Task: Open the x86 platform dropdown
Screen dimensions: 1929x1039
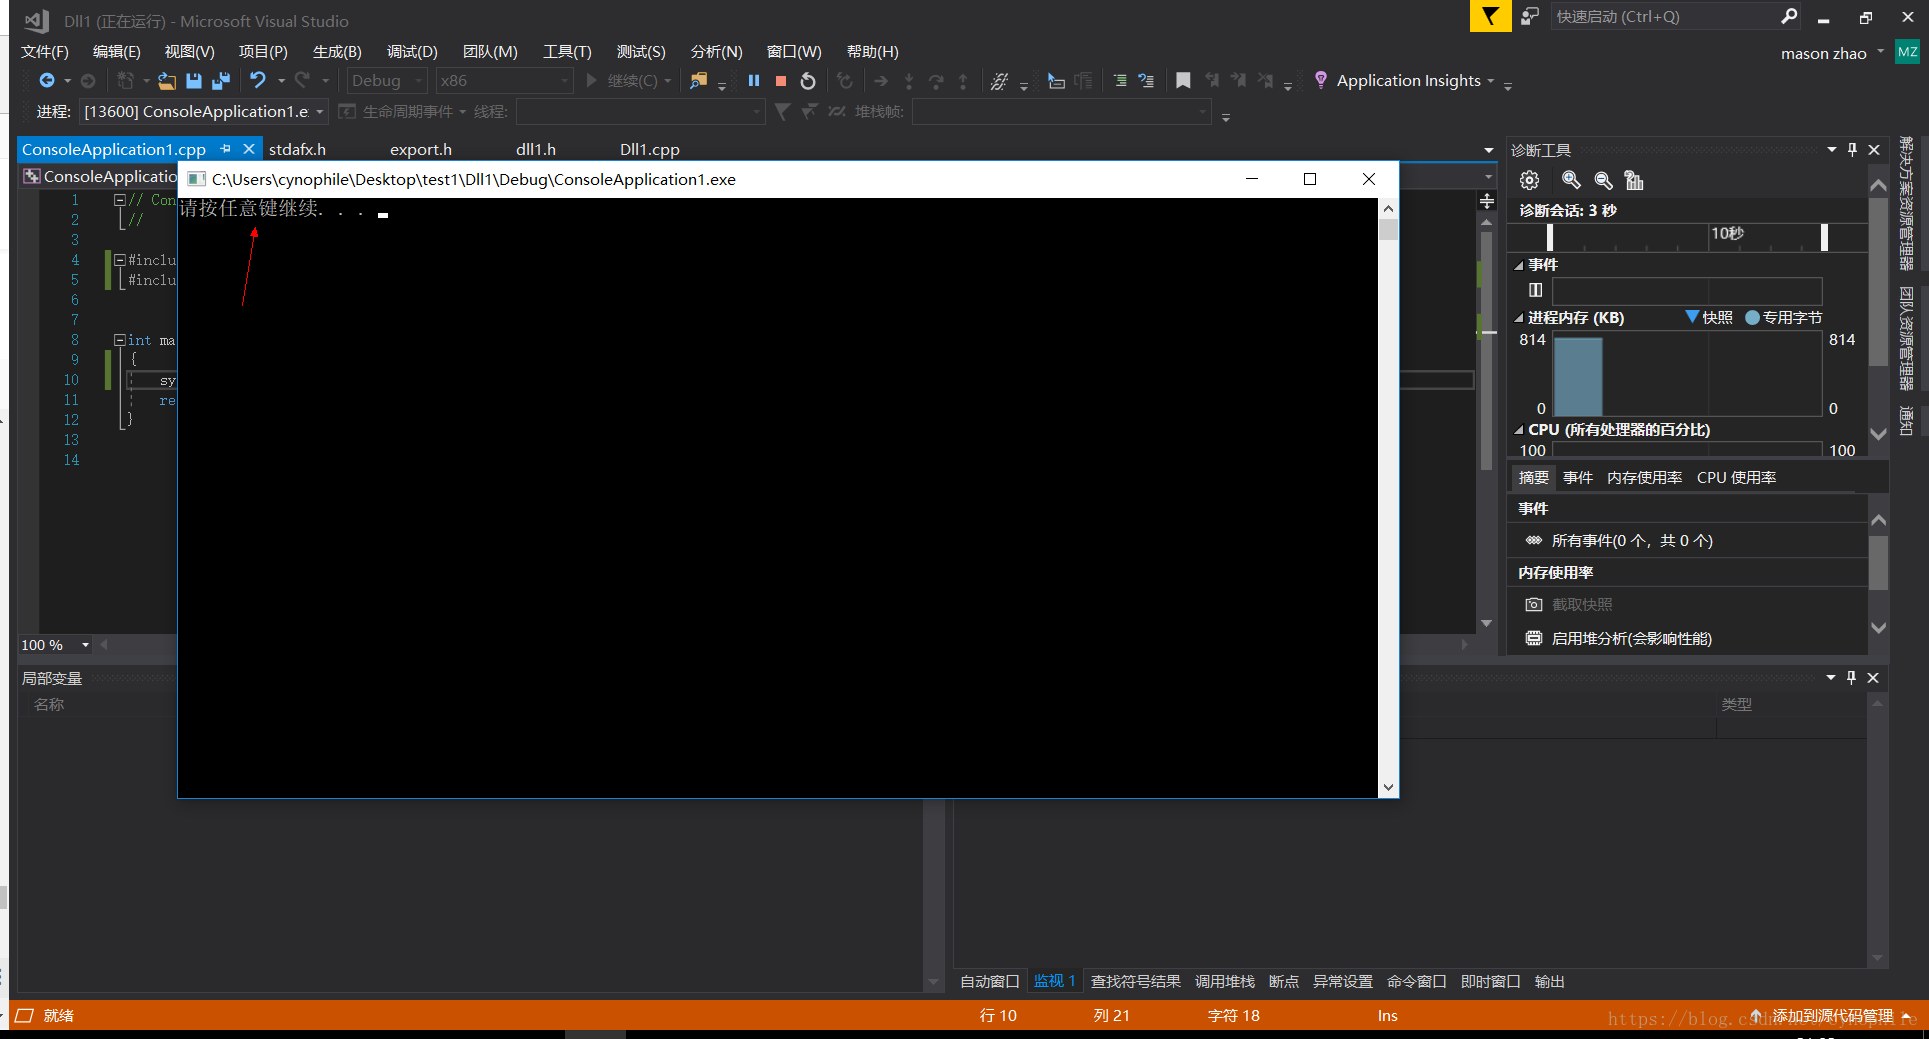Action: [x=505, y=80]
